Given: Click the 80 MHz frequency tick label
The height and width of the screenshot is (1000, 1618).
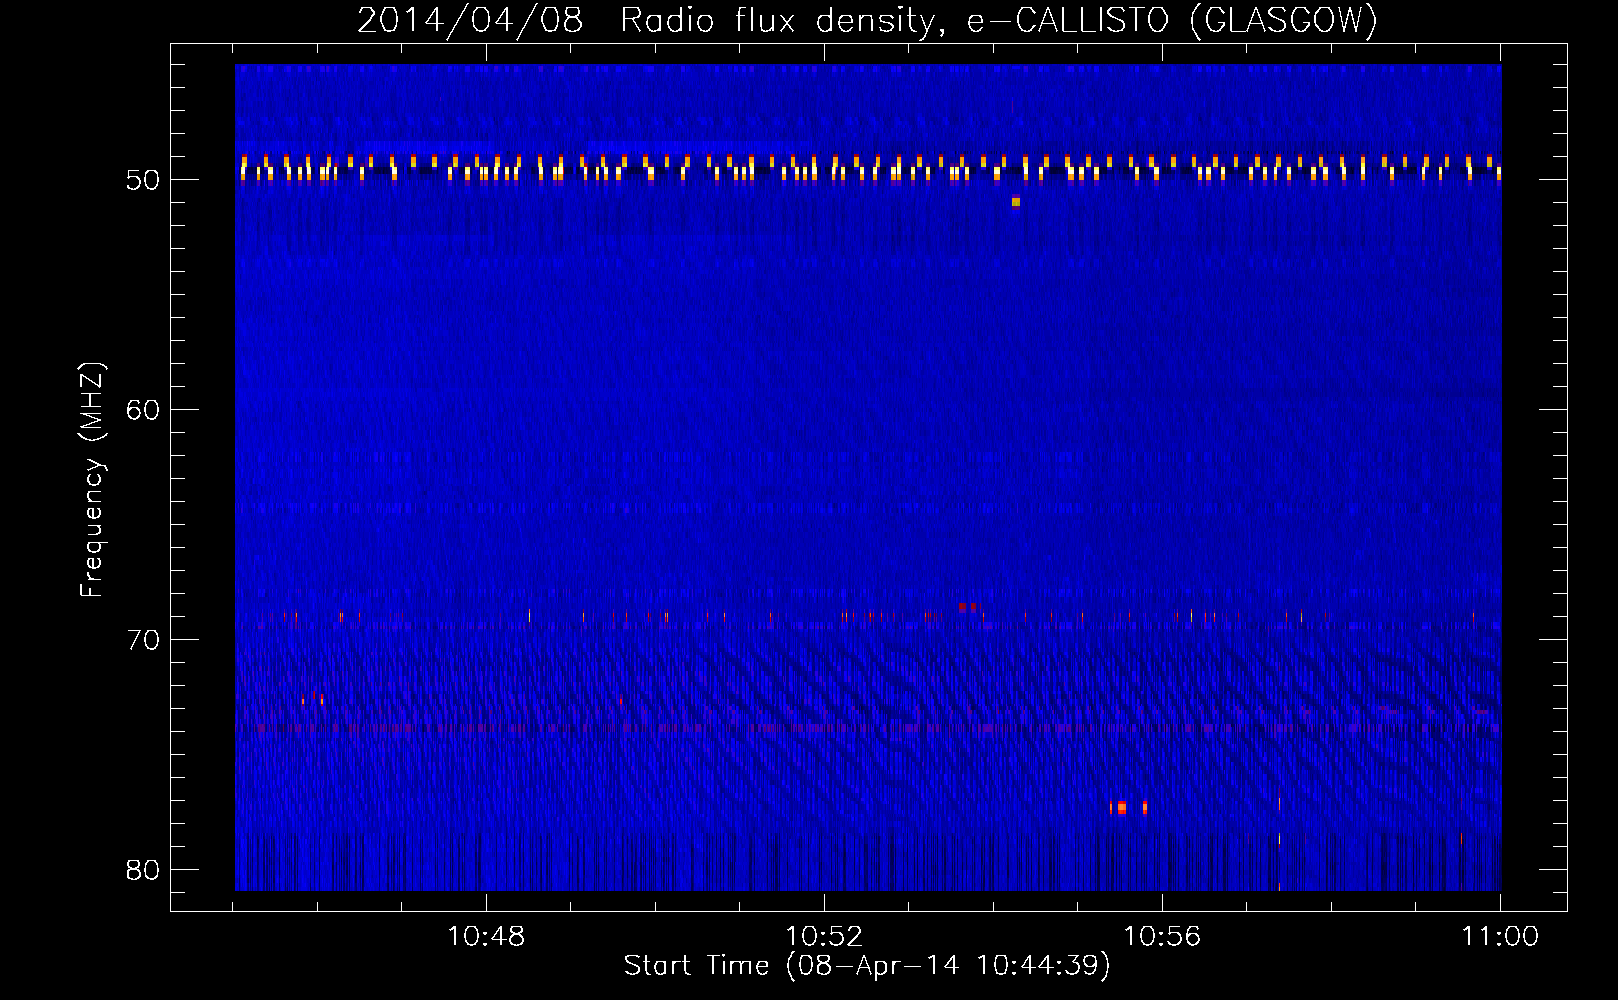Looking at the screenshot, I should pos(144,870).
